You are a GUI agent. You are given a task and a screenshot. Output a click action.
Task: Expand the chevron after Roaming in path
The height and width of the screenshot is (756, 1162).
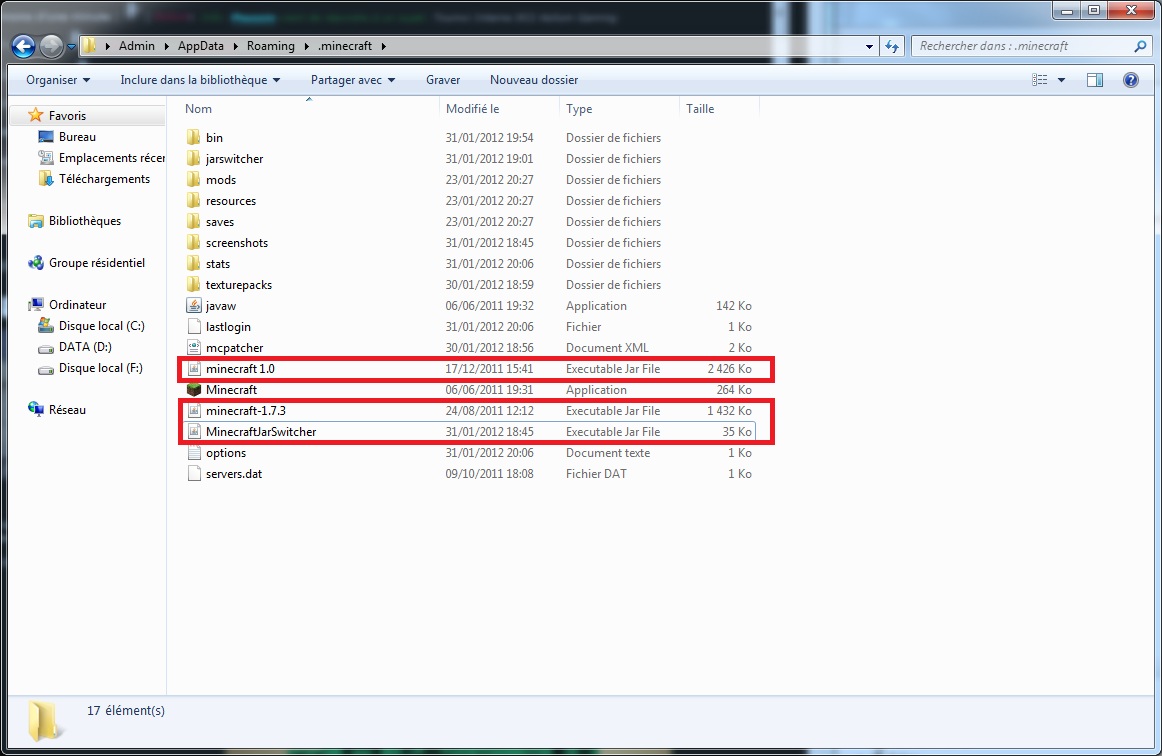(307, 46)
